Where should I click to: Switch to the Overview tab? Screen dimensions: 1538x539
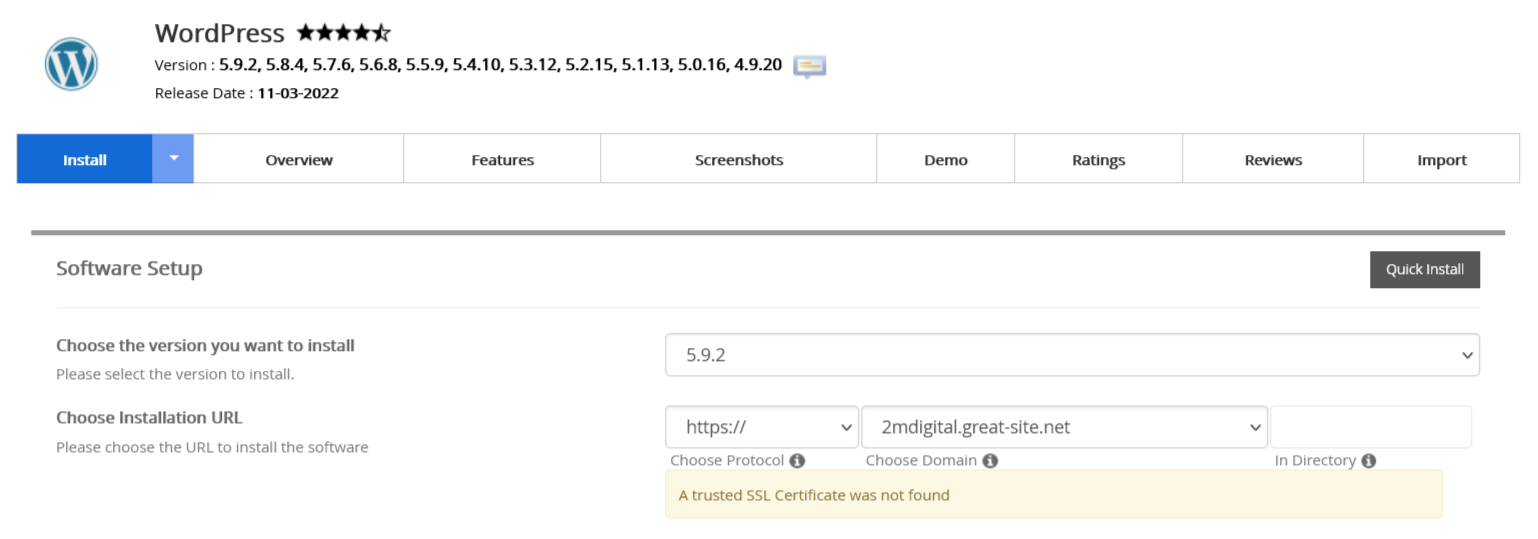pos(299,159)
